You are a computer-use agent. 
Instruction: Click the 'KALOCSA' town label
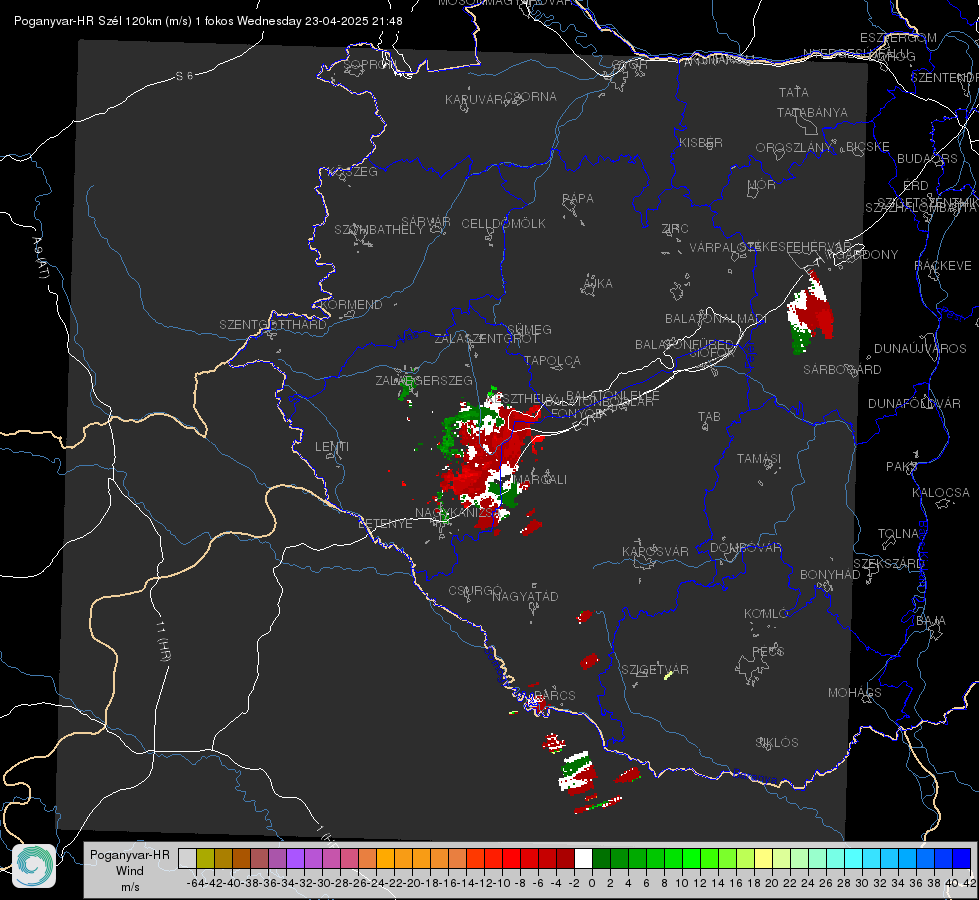(x=940, y=493)
